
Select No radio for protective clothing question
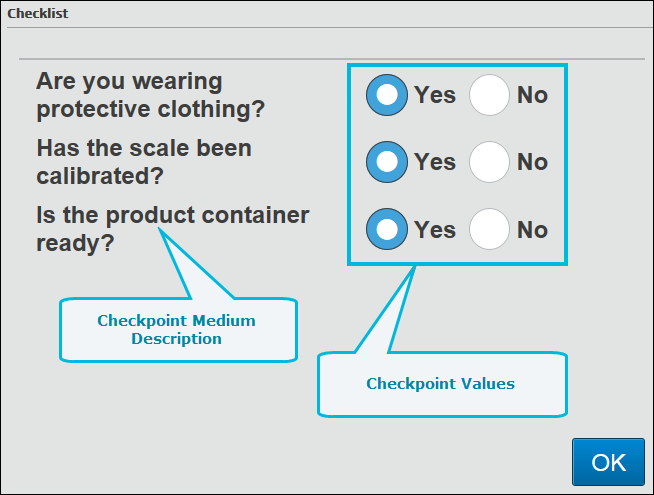tap(489, 95)
